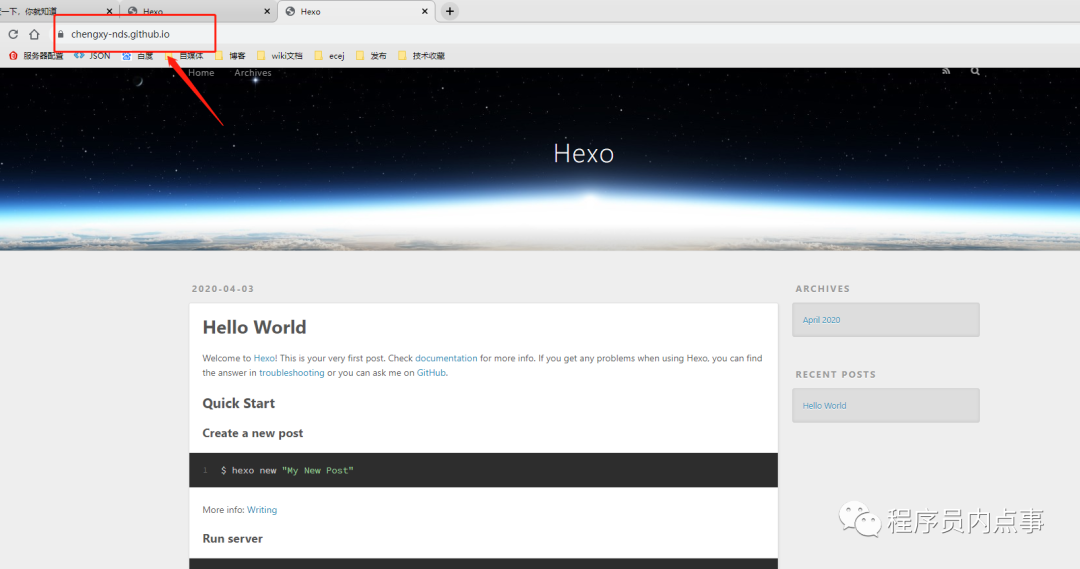Viewport: 1080px width, 569px height.
Task: Follow the documentation link
Action: pos(446,358)
